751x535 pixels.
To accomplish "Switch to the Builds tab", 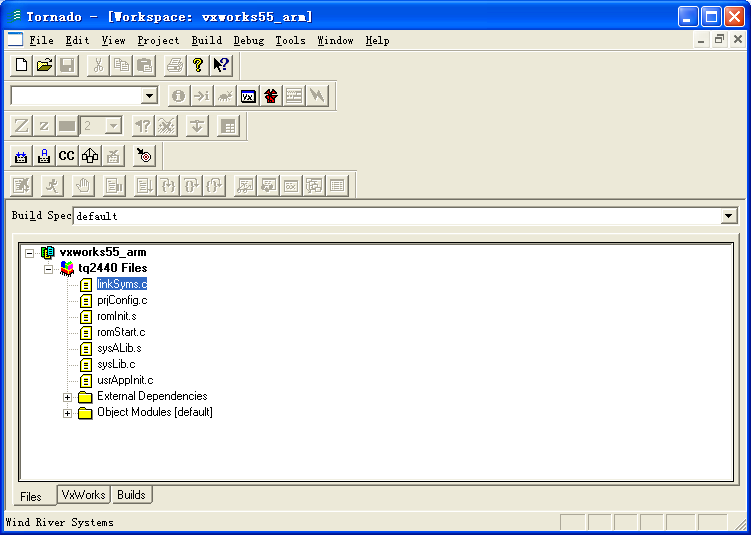I will pos(131,495).
